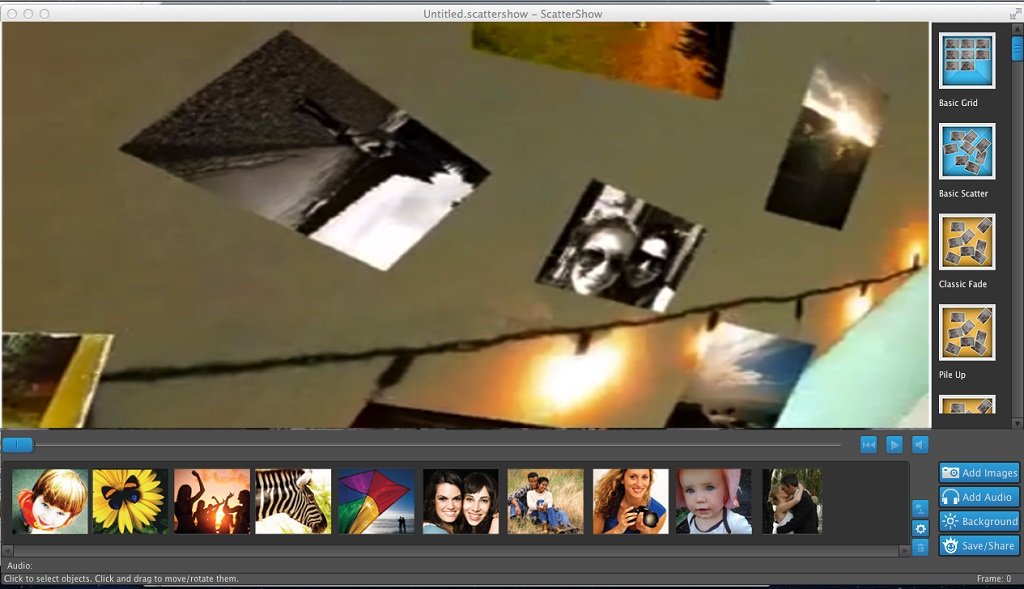Screen dimensions: 1024x589
Task: Rewind to the start of slideshow
Action: click(x=869, y=445)
